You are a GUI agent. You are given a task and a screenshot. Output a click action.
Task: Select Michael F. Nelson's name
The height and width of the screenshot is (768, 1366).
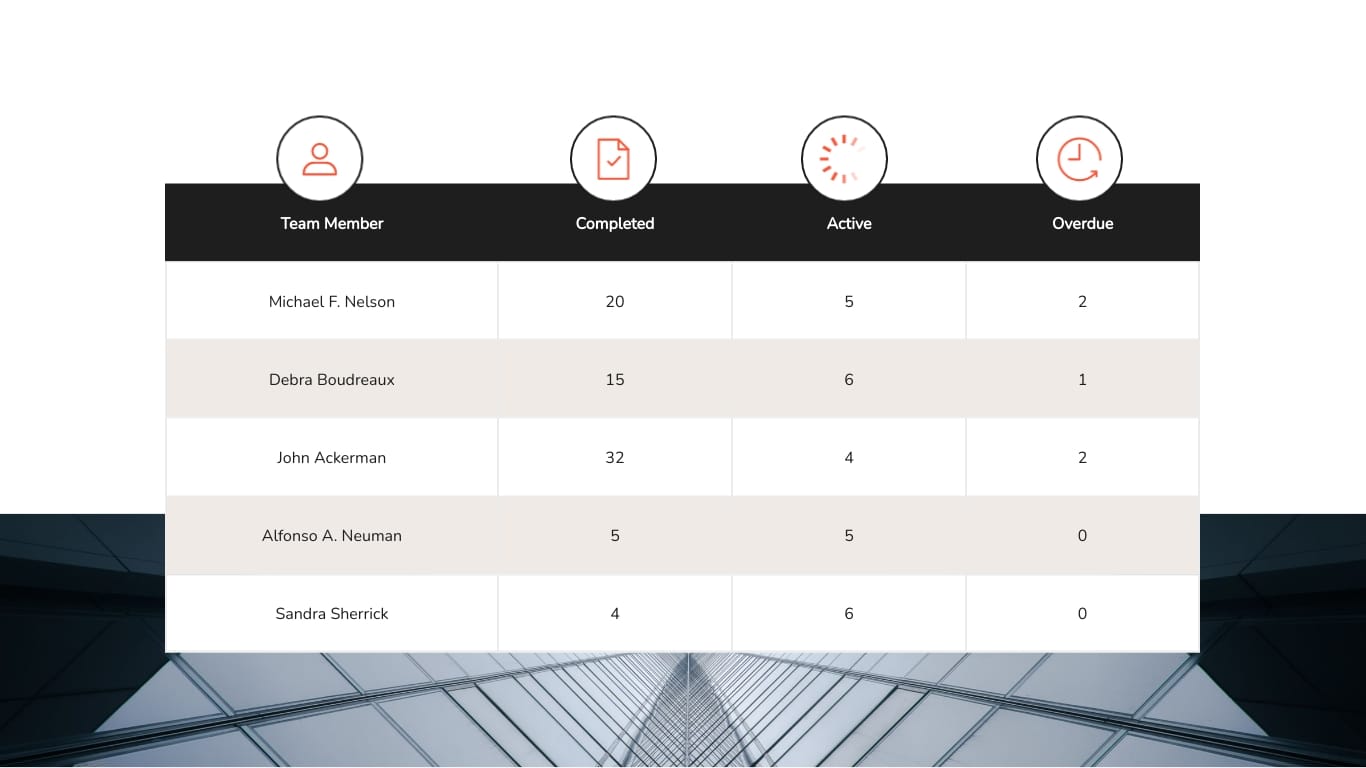coord(331,301)
